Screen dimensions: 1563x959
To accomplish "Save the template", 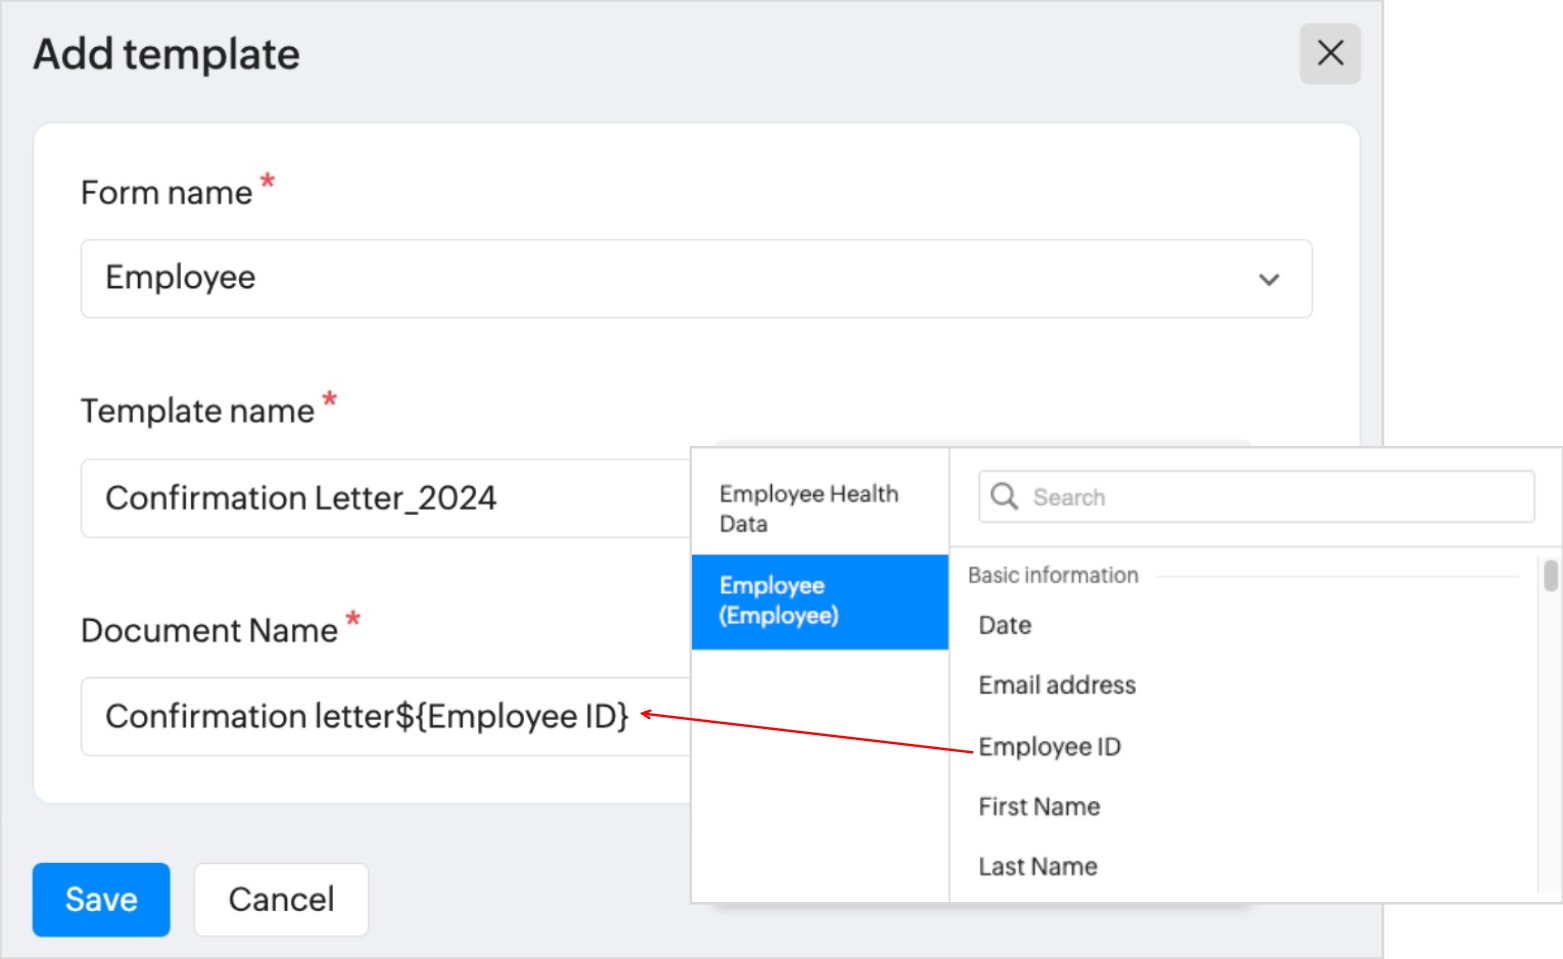I will point(101,900).
